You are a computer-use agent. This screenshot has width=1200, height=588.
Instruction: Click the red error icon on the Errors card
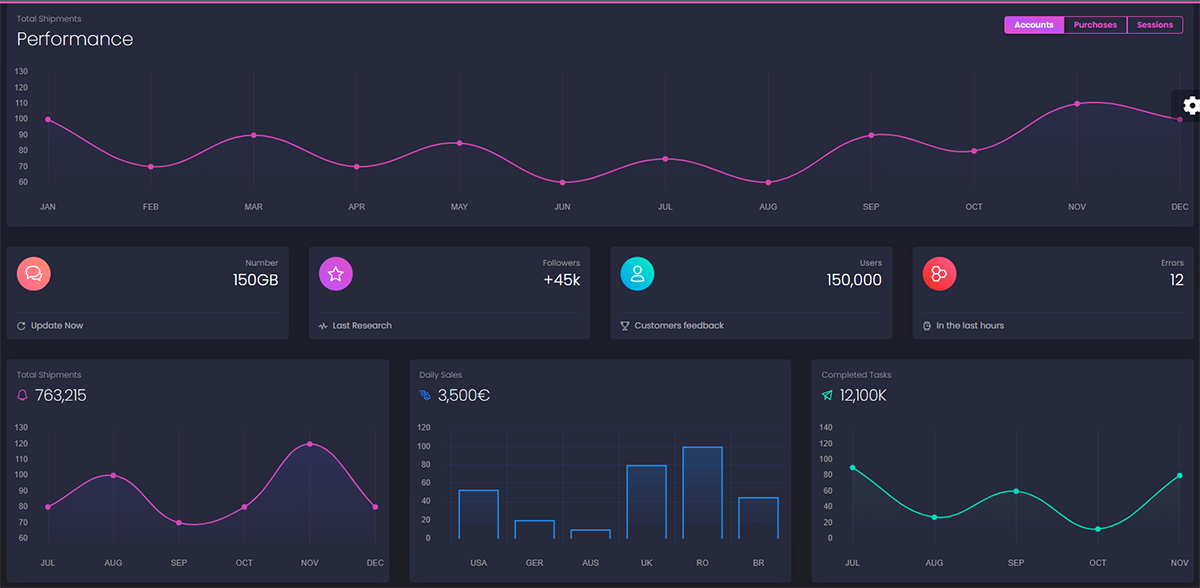(939, 273)
